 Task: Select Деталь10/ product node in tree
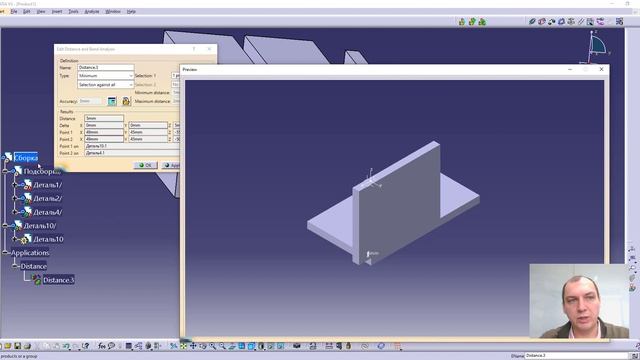click(40, 226)
